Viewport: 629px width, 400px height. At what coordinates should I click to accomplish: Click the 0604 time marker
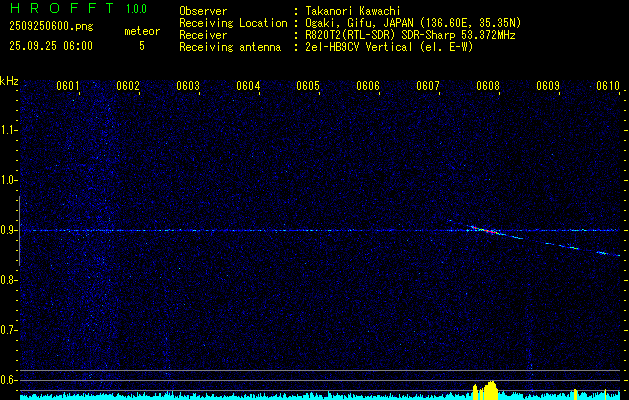click(x=248, y=86)
